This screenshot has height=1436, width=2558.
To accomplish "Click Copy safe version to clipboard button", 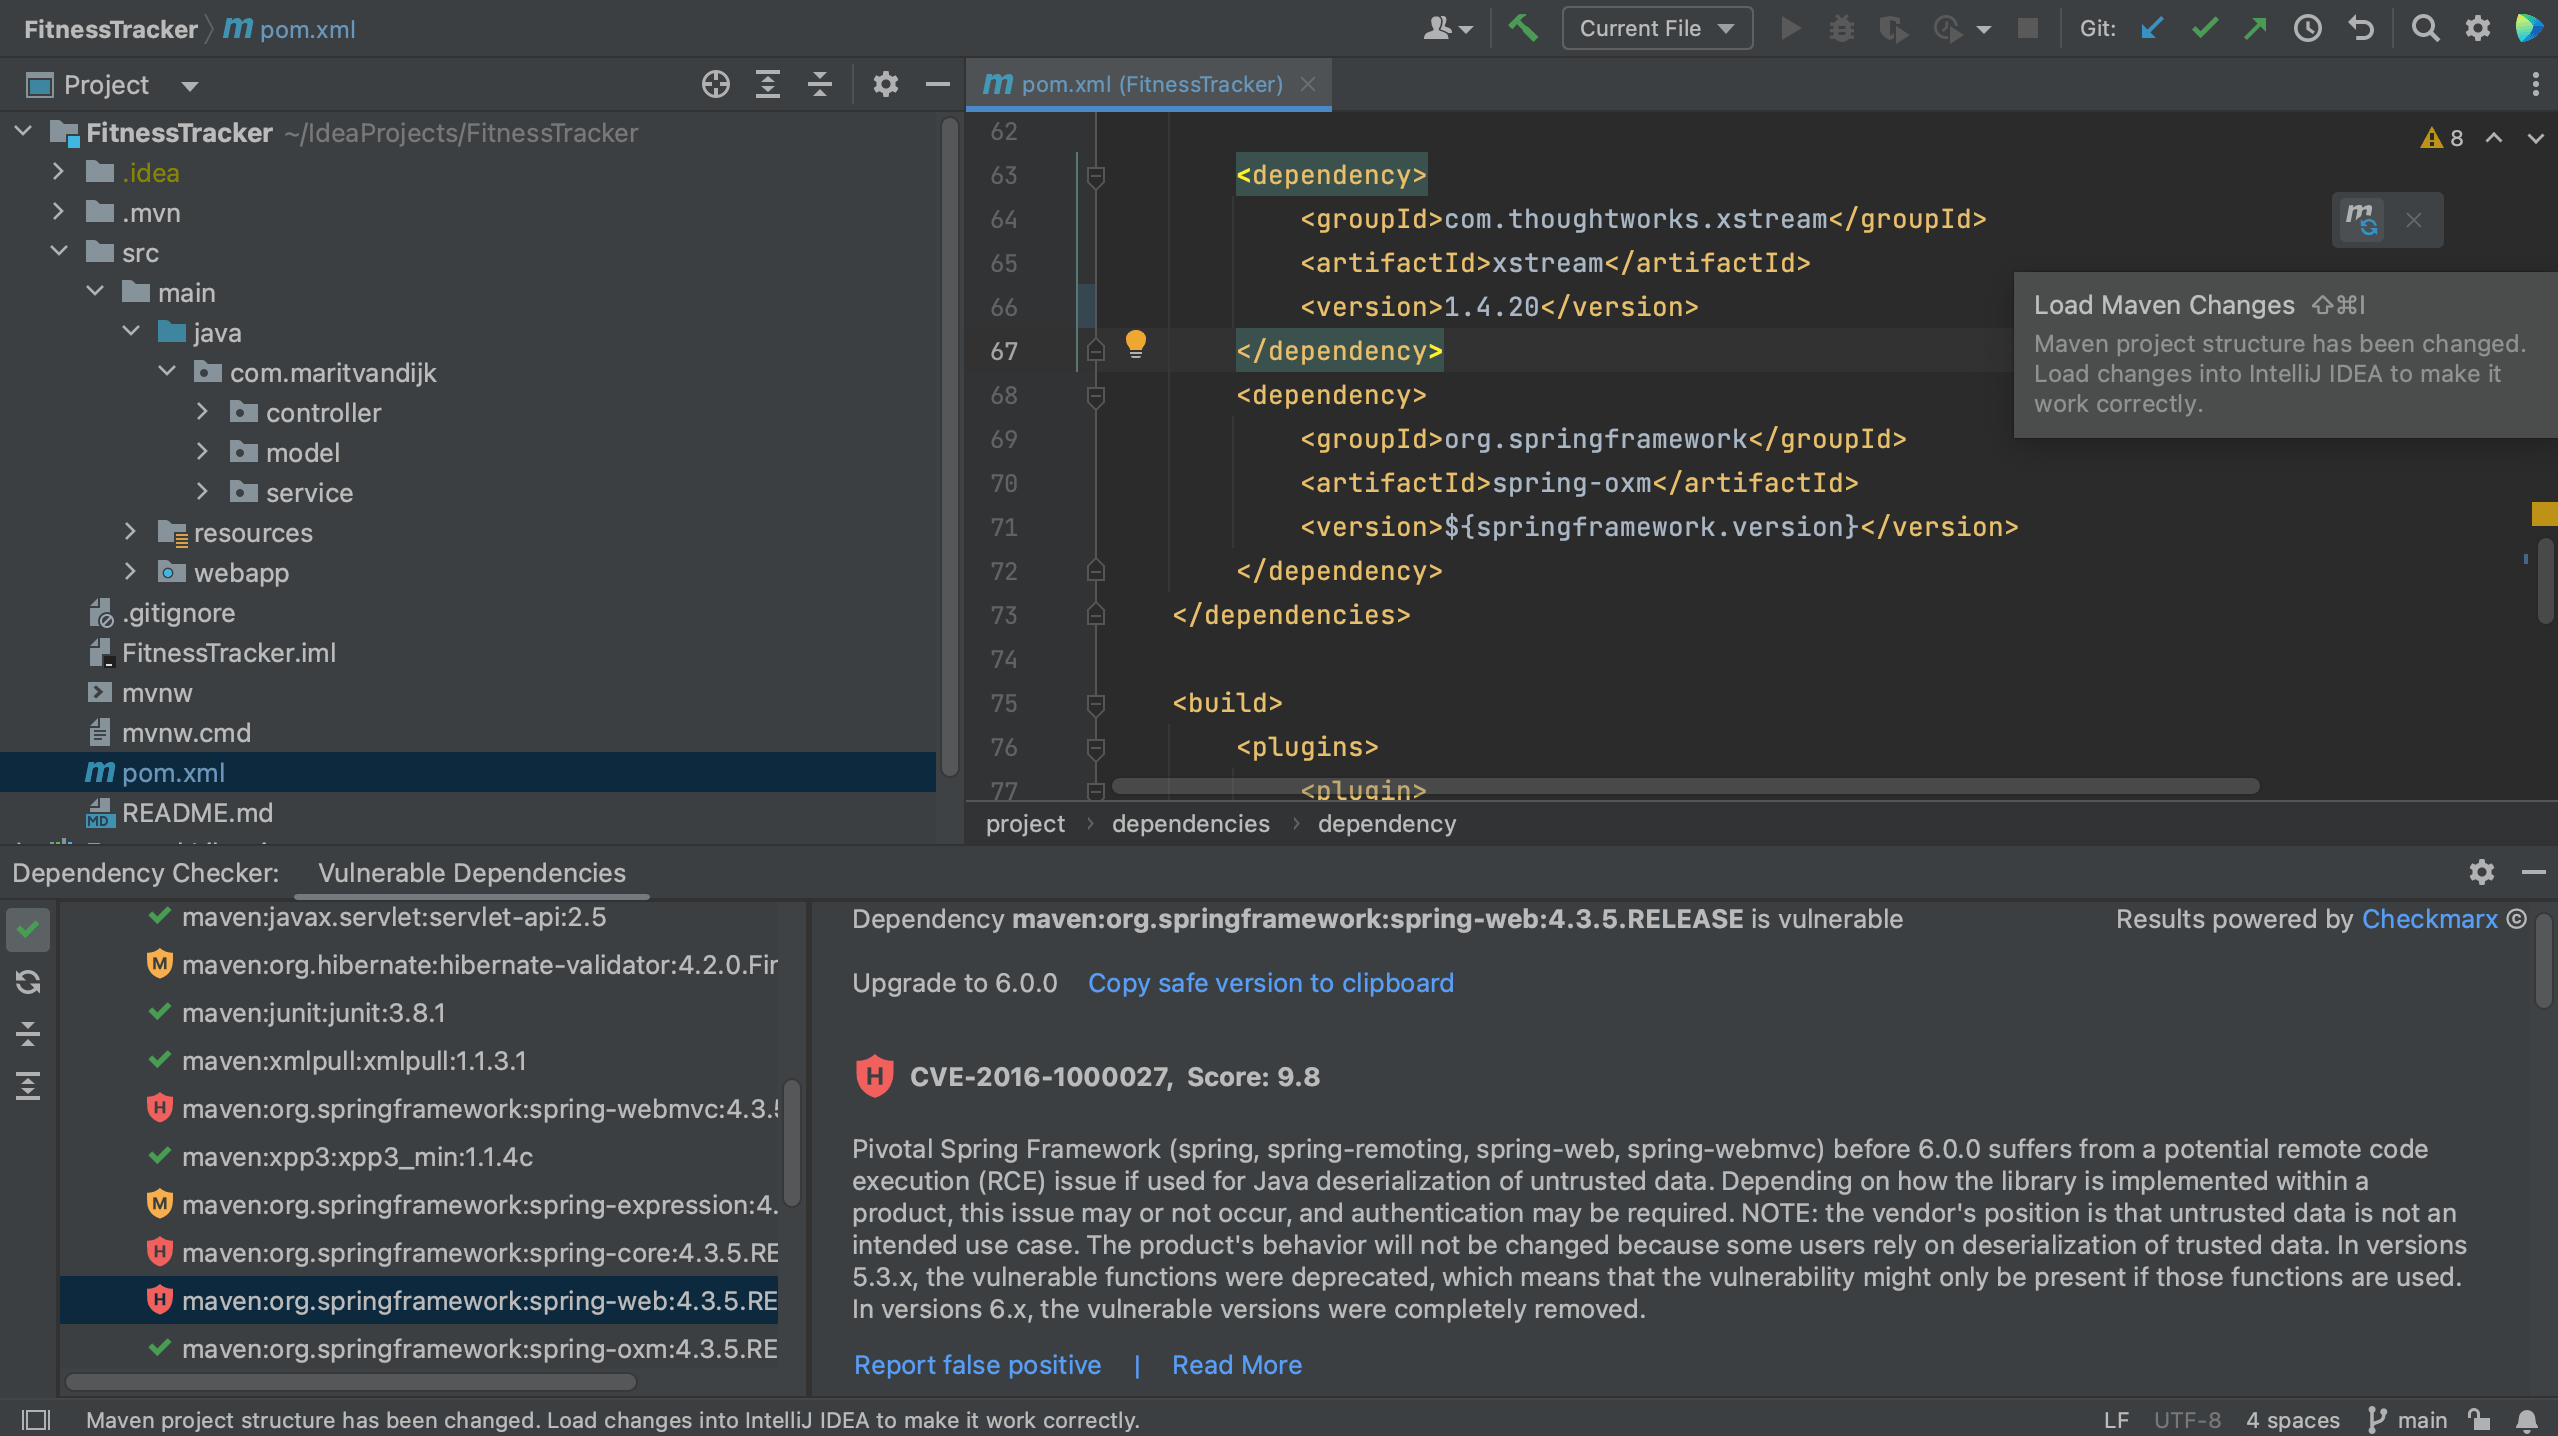I will tap(1270, 981).
